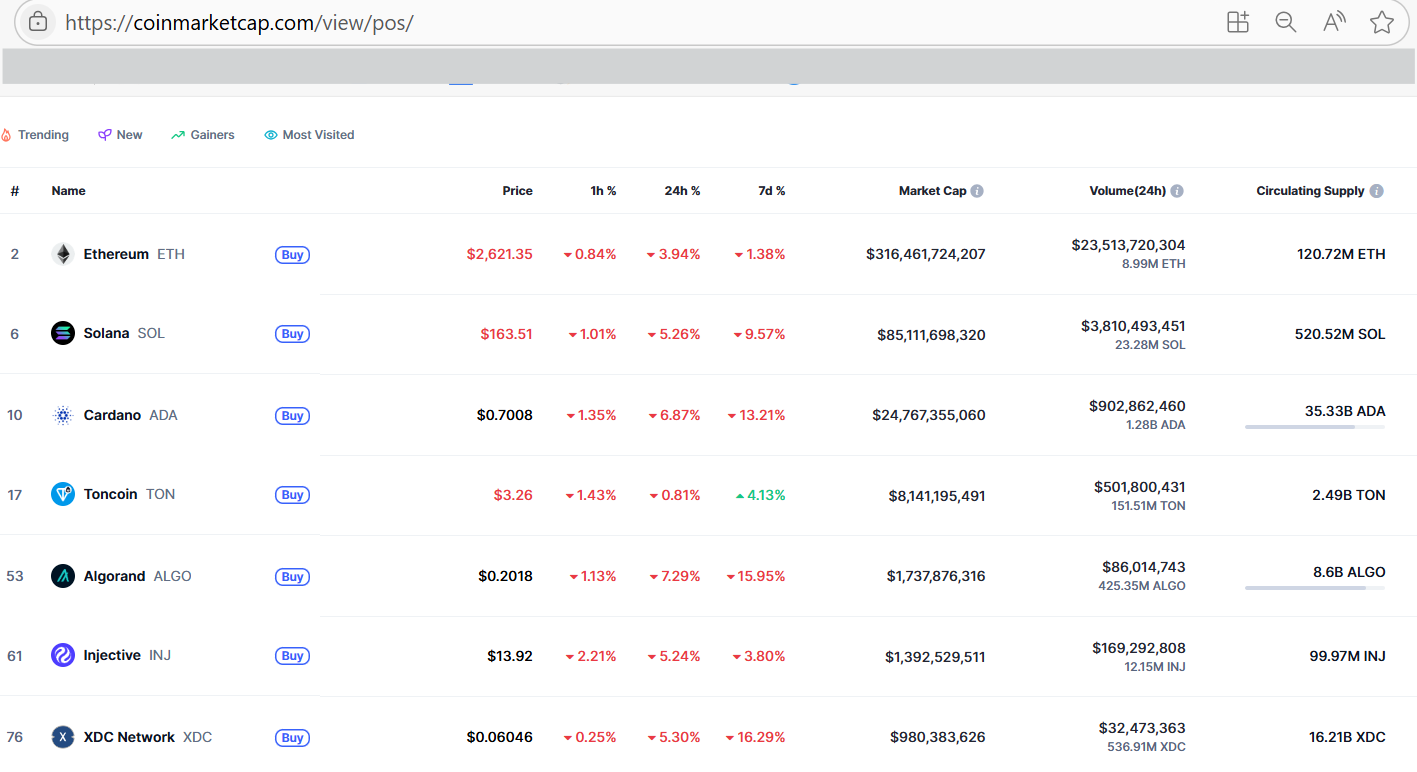Open the browser split screen icon
The height and width of the screenshot is (772, 1417).
click(x=1238, y=22)
